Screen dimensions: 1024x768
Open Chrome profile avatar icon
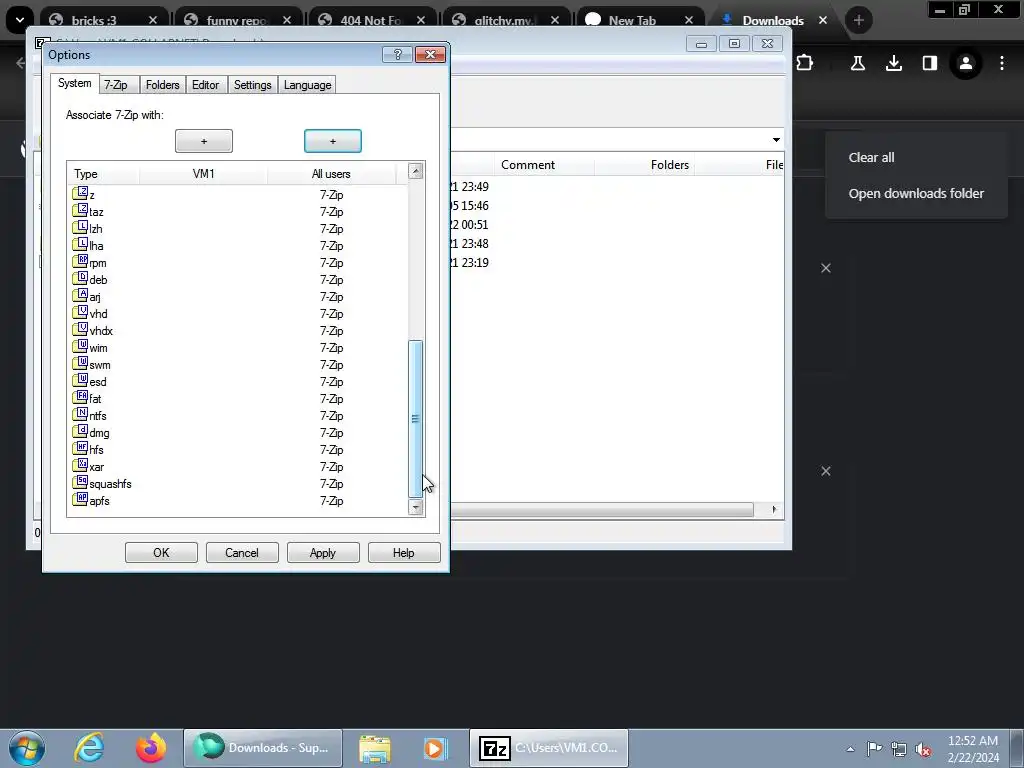[965, 63]
